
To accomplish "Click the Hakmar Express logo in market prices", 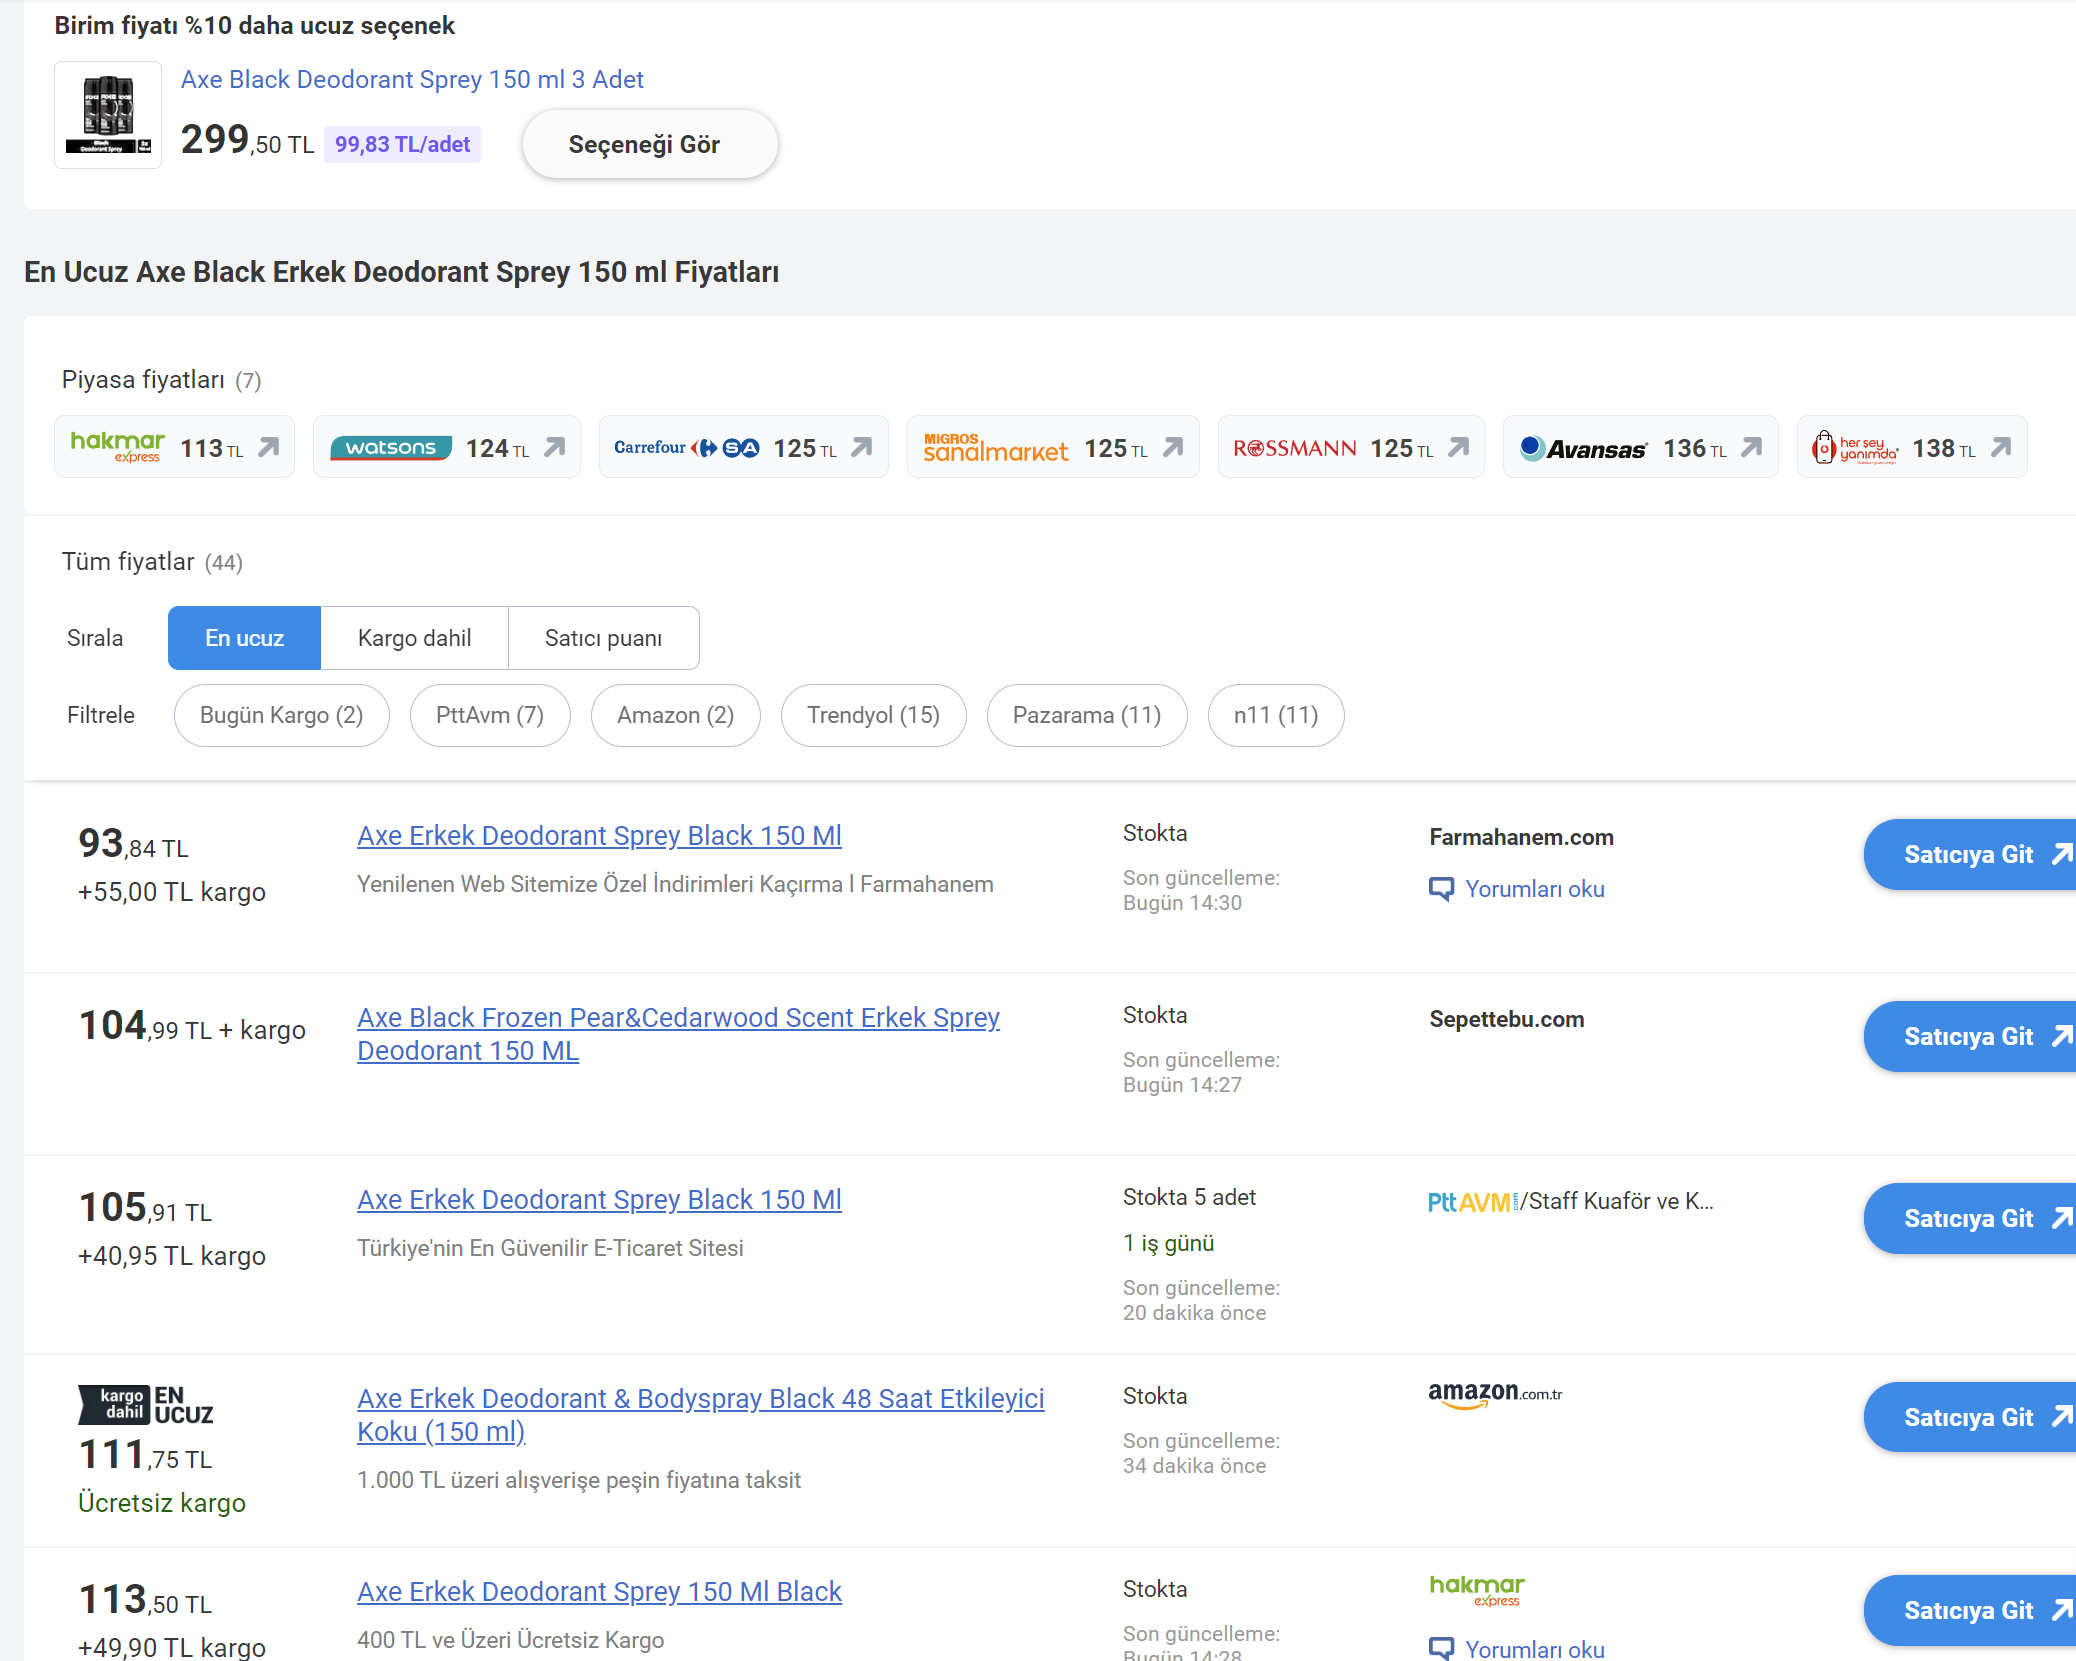I will coord(117,447).
